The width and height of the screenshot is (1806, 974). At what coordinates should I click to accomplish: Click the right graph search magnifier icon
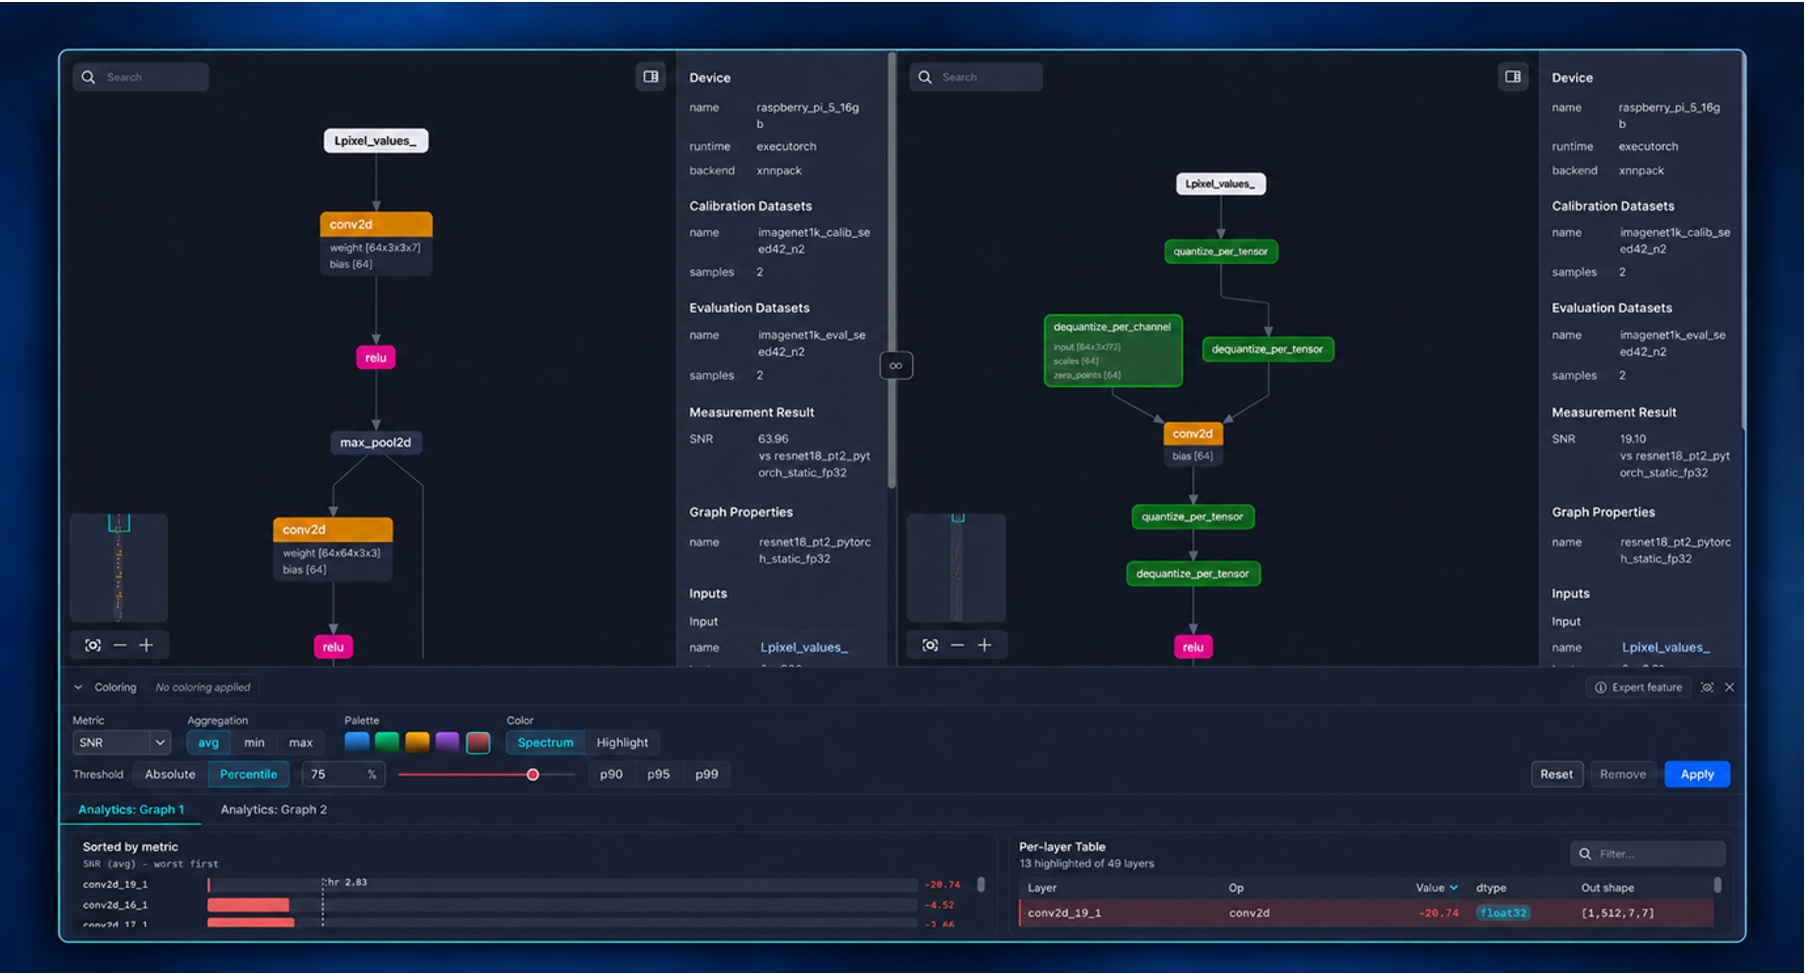(x=925, y=77)
